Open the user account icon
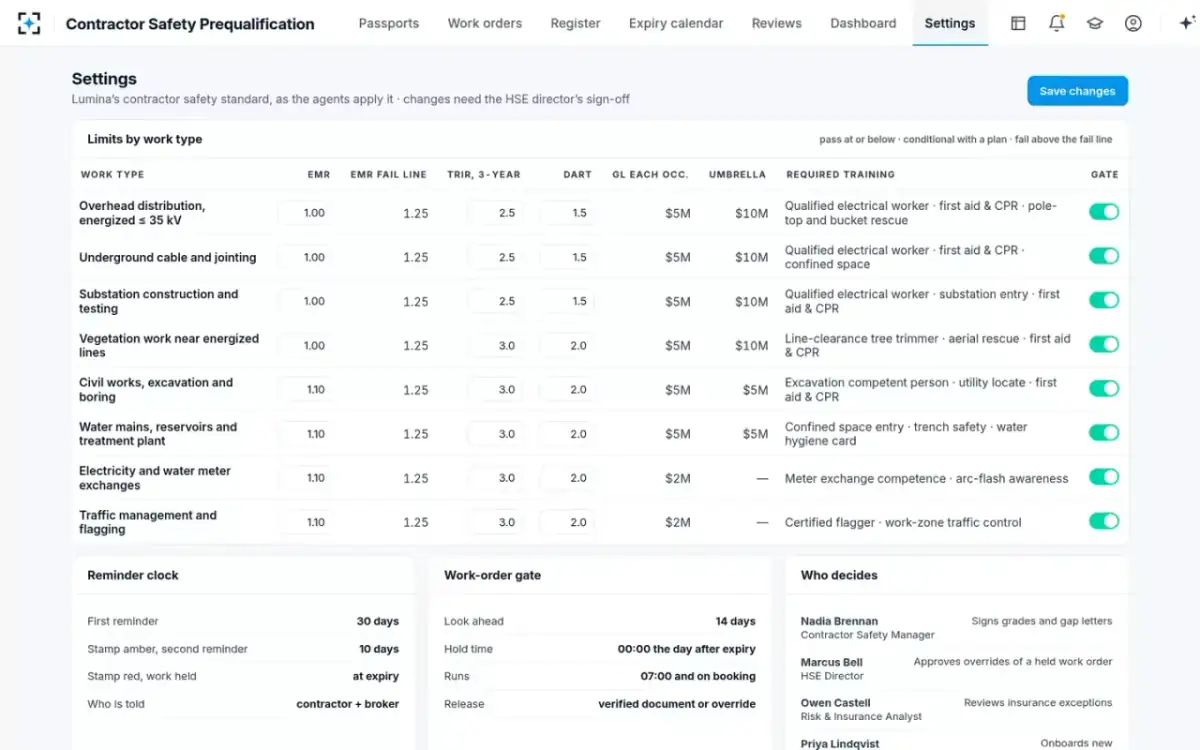Image resolution: width=1200 pixels, height=750 pixels. (x=1133, y=23)
